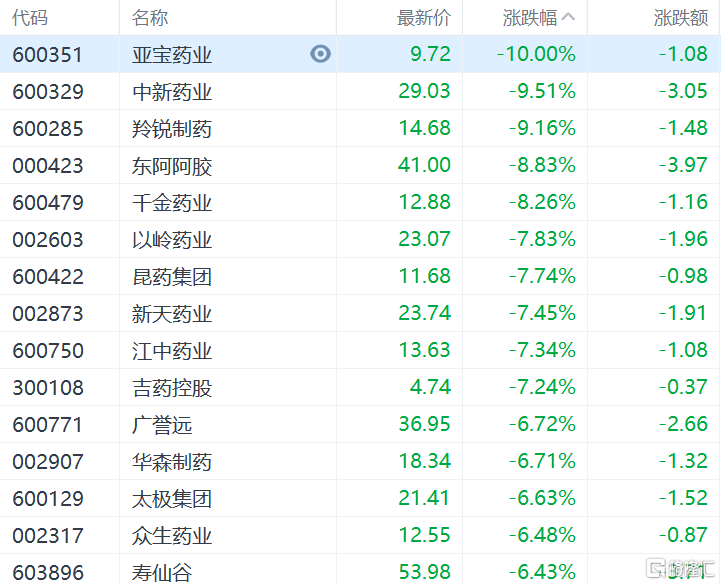The height and width of the screenshot is (585, 721).
Task: Open stock 太极集团
Action: point(172,499)
